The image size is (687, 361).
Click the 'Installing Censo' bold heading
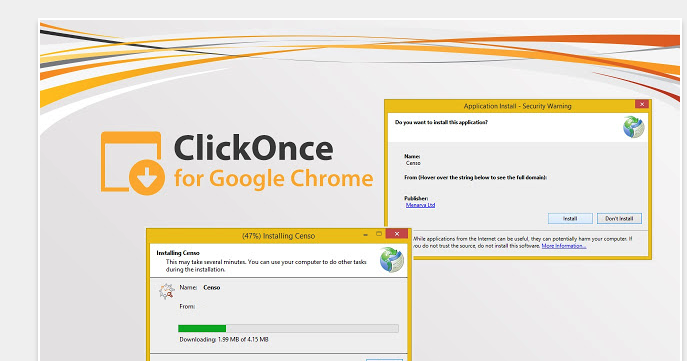[178, 253]
